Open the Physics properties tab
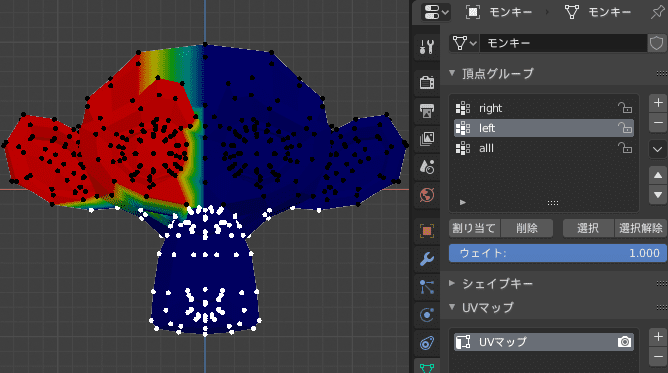This screenshot has width=668, height=373. [x=426, y=315]
